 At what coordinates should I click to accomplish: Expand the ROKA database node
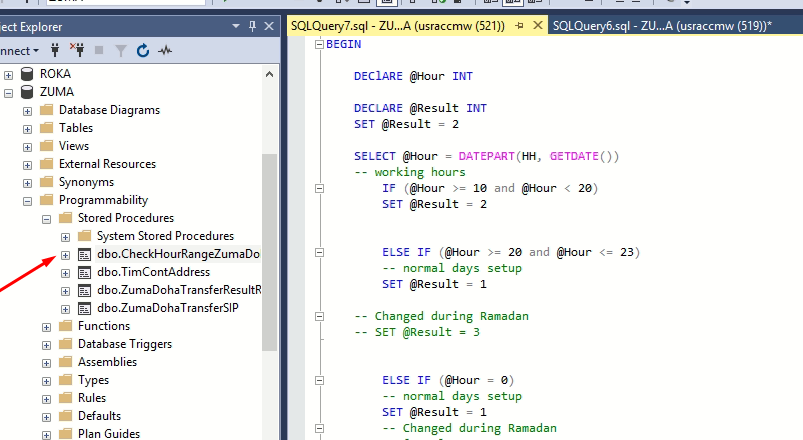pyautogui.click(x=9, y=74)
